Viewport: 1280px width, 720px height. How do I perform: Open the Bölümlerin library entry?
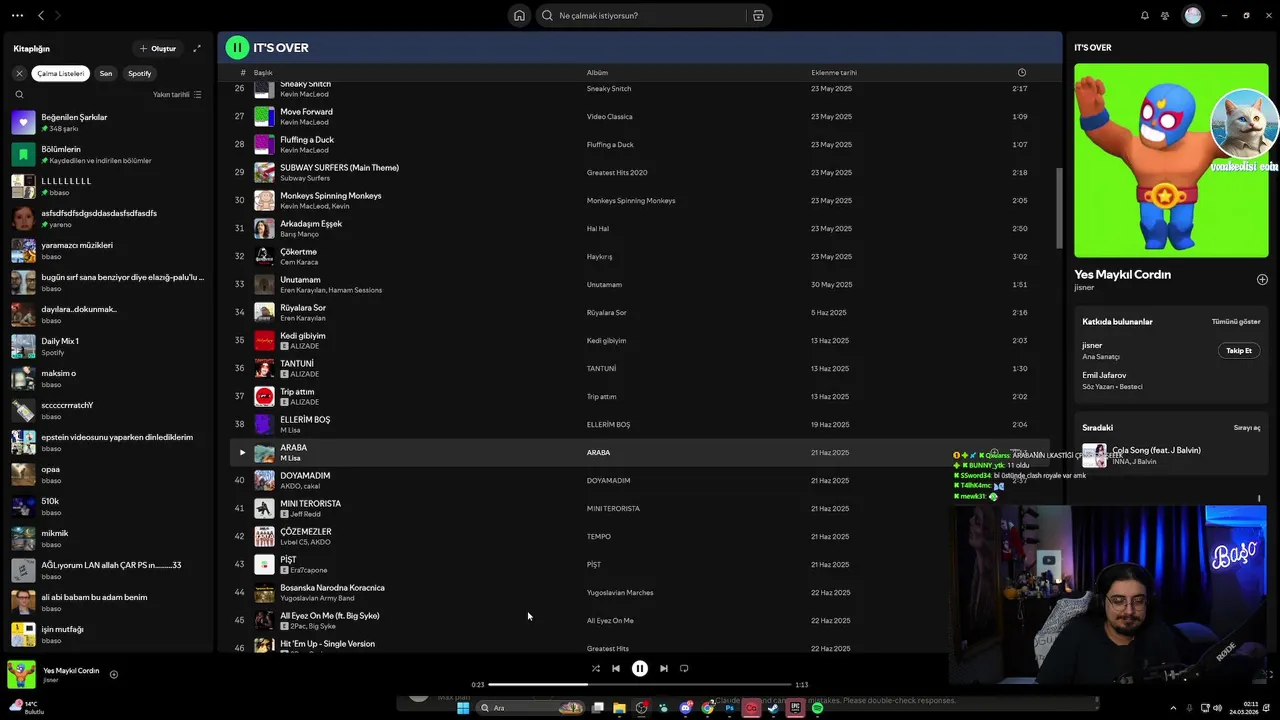point(108,154)
